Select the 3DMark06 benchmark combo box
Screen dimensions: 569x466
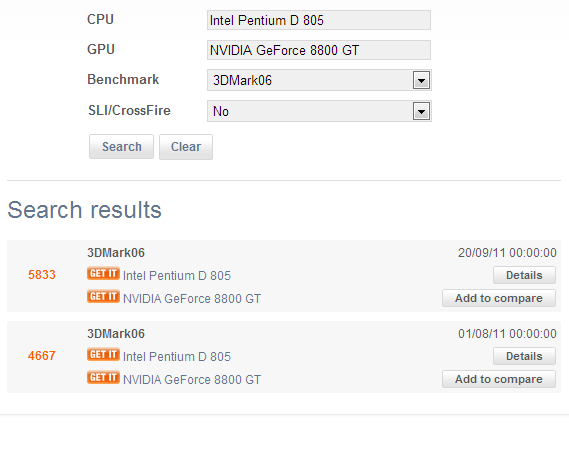click(319, 80)
